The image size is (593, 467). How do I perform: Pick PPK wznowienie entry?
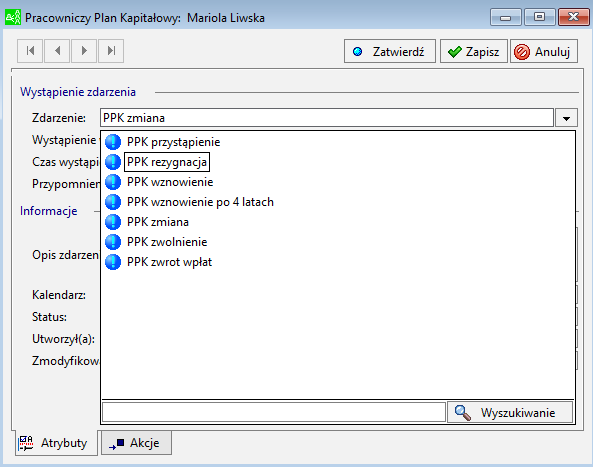(170, 182)
